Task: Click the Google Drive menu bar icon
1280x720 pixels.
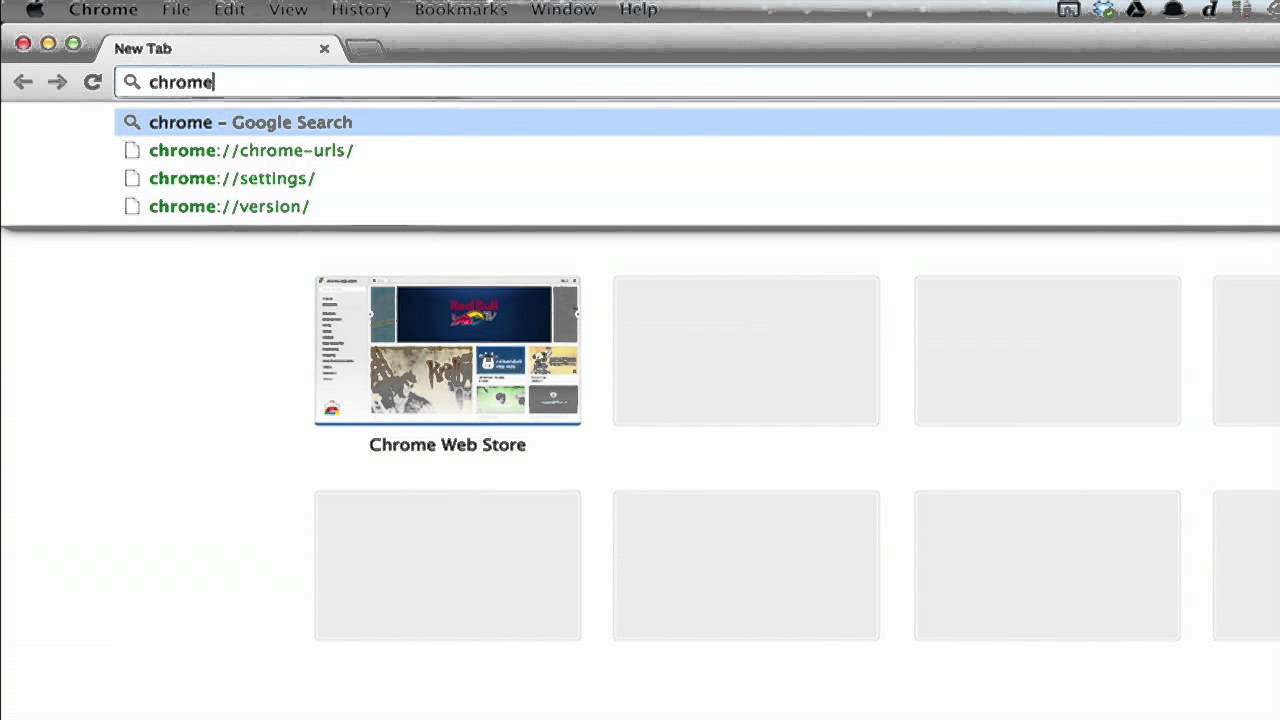Action: 1137,9
